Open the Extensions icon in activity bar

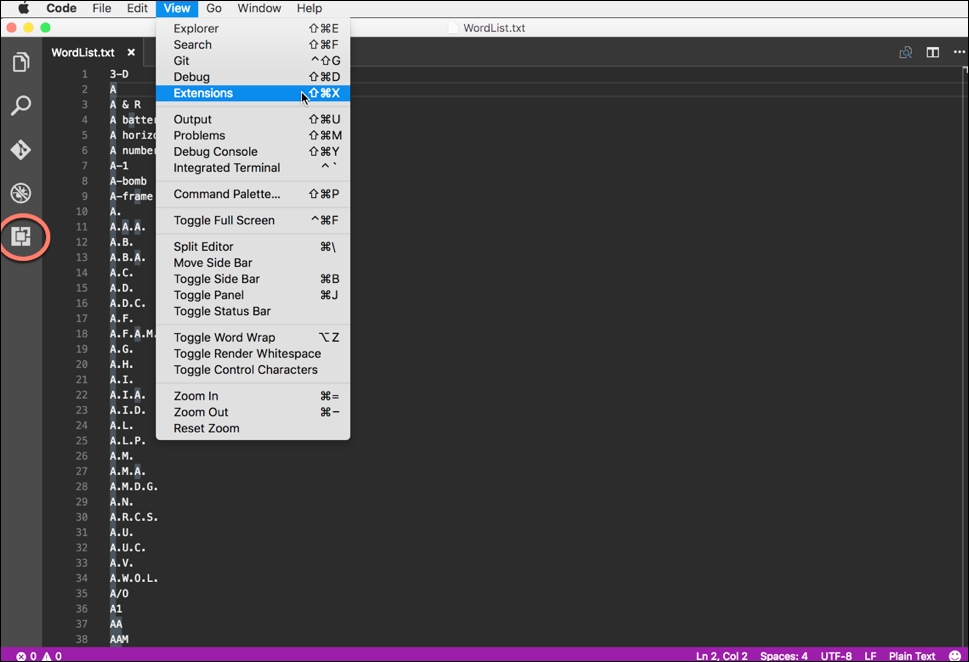[x=21, y=236]
